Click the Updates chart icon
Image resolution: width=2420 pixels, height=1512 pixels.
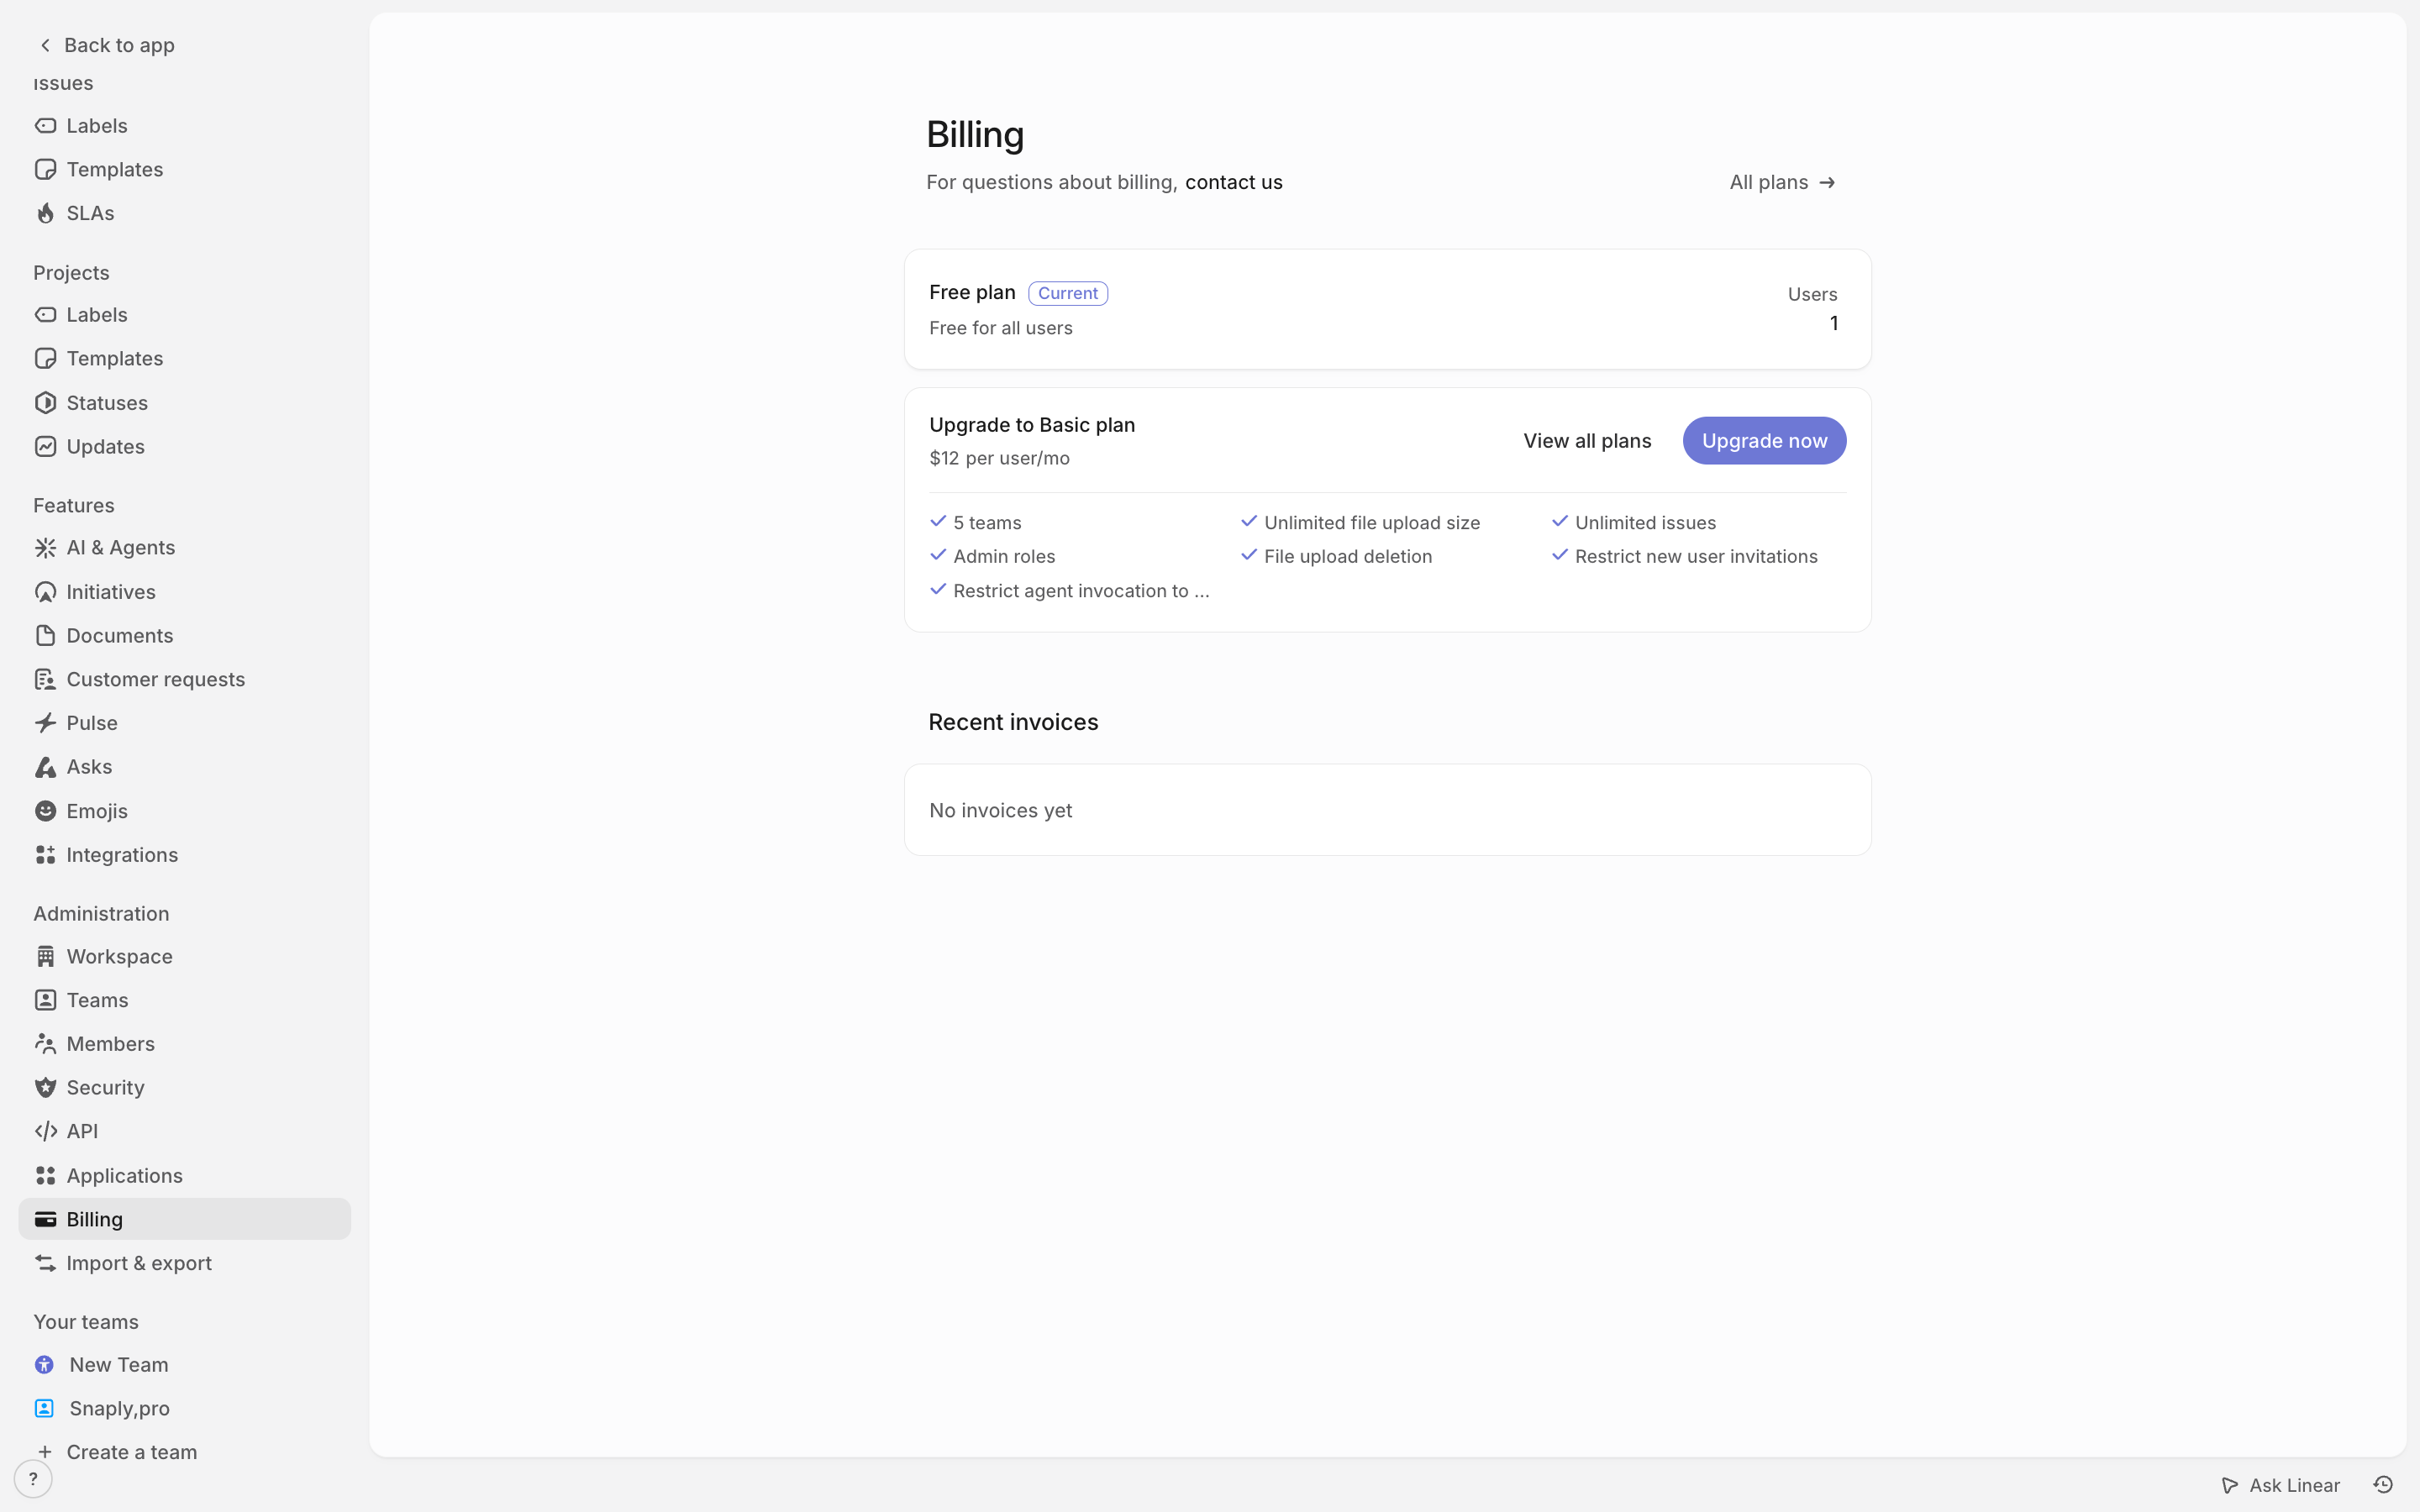[x=45, y=447]
